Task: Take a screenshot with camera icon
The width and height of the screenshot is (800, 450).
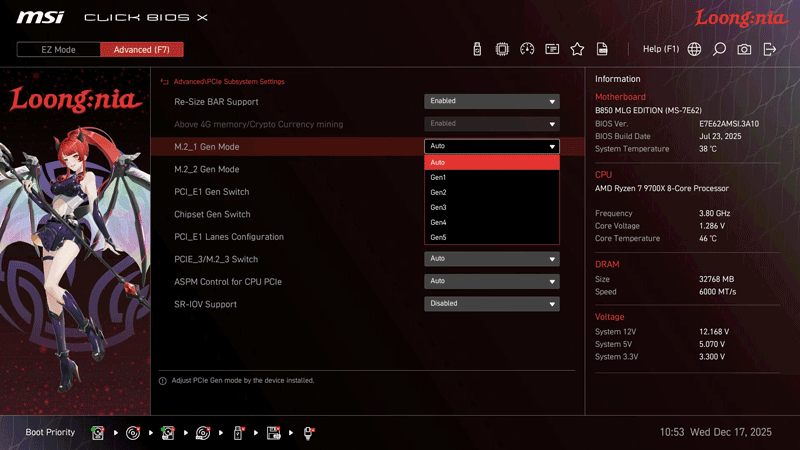Action: pos(744,49)
